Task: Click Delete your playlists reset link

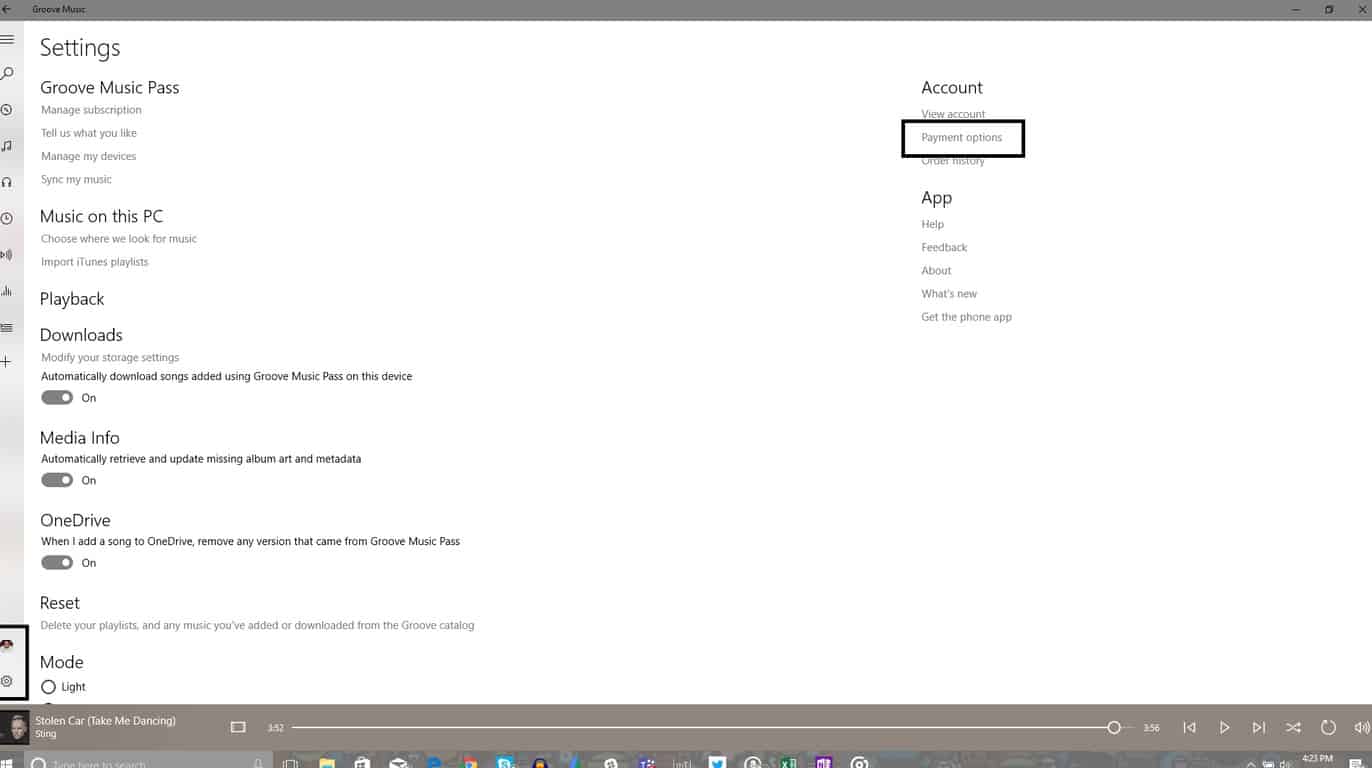Action: click(x=257, y=625)
